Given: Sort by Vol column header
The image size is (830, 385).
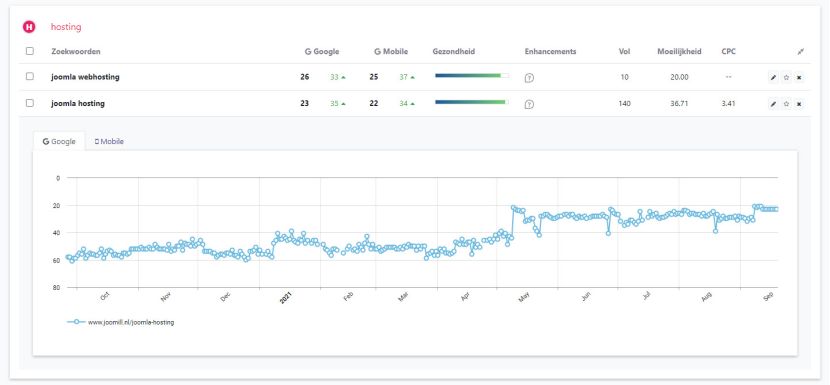Looking at the screenshot, I should (625, 51).
